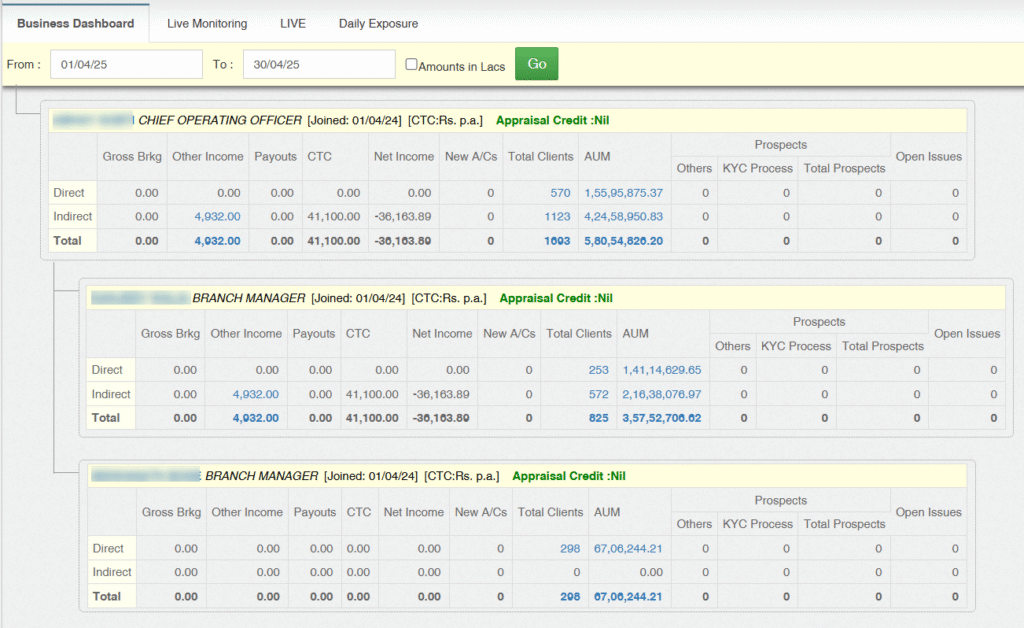Click the From date field showing 01/04/25
This screenshot has height=628, width=1024.
click(x=126, y=63)
